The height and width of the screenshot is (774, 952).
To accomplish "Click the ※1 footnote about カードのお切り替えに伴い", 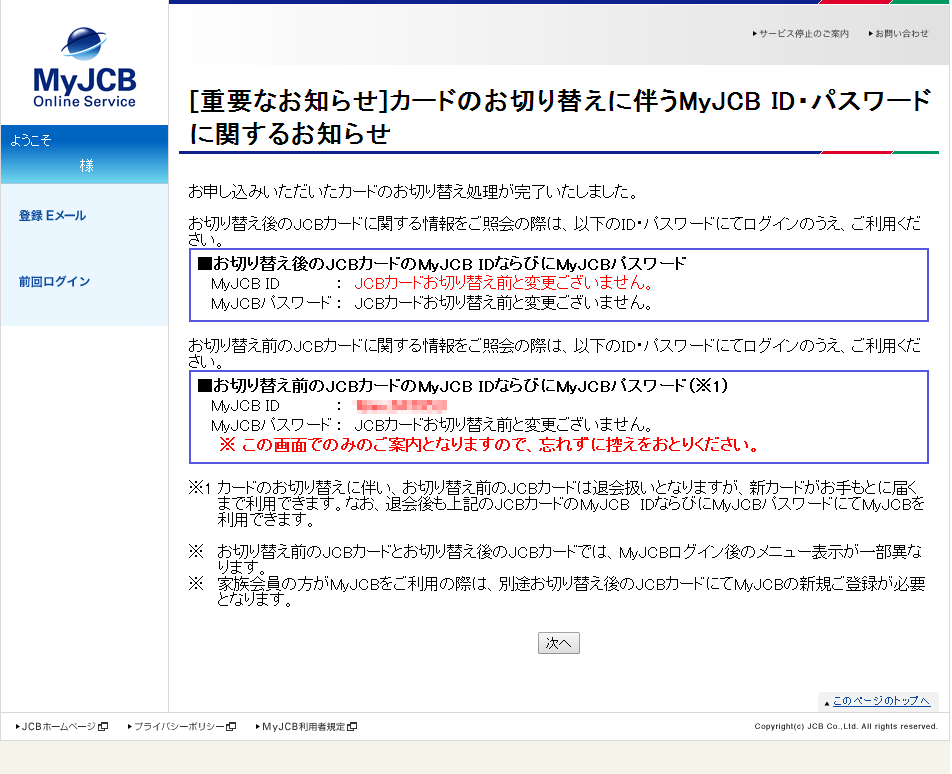I will (556, 503).
